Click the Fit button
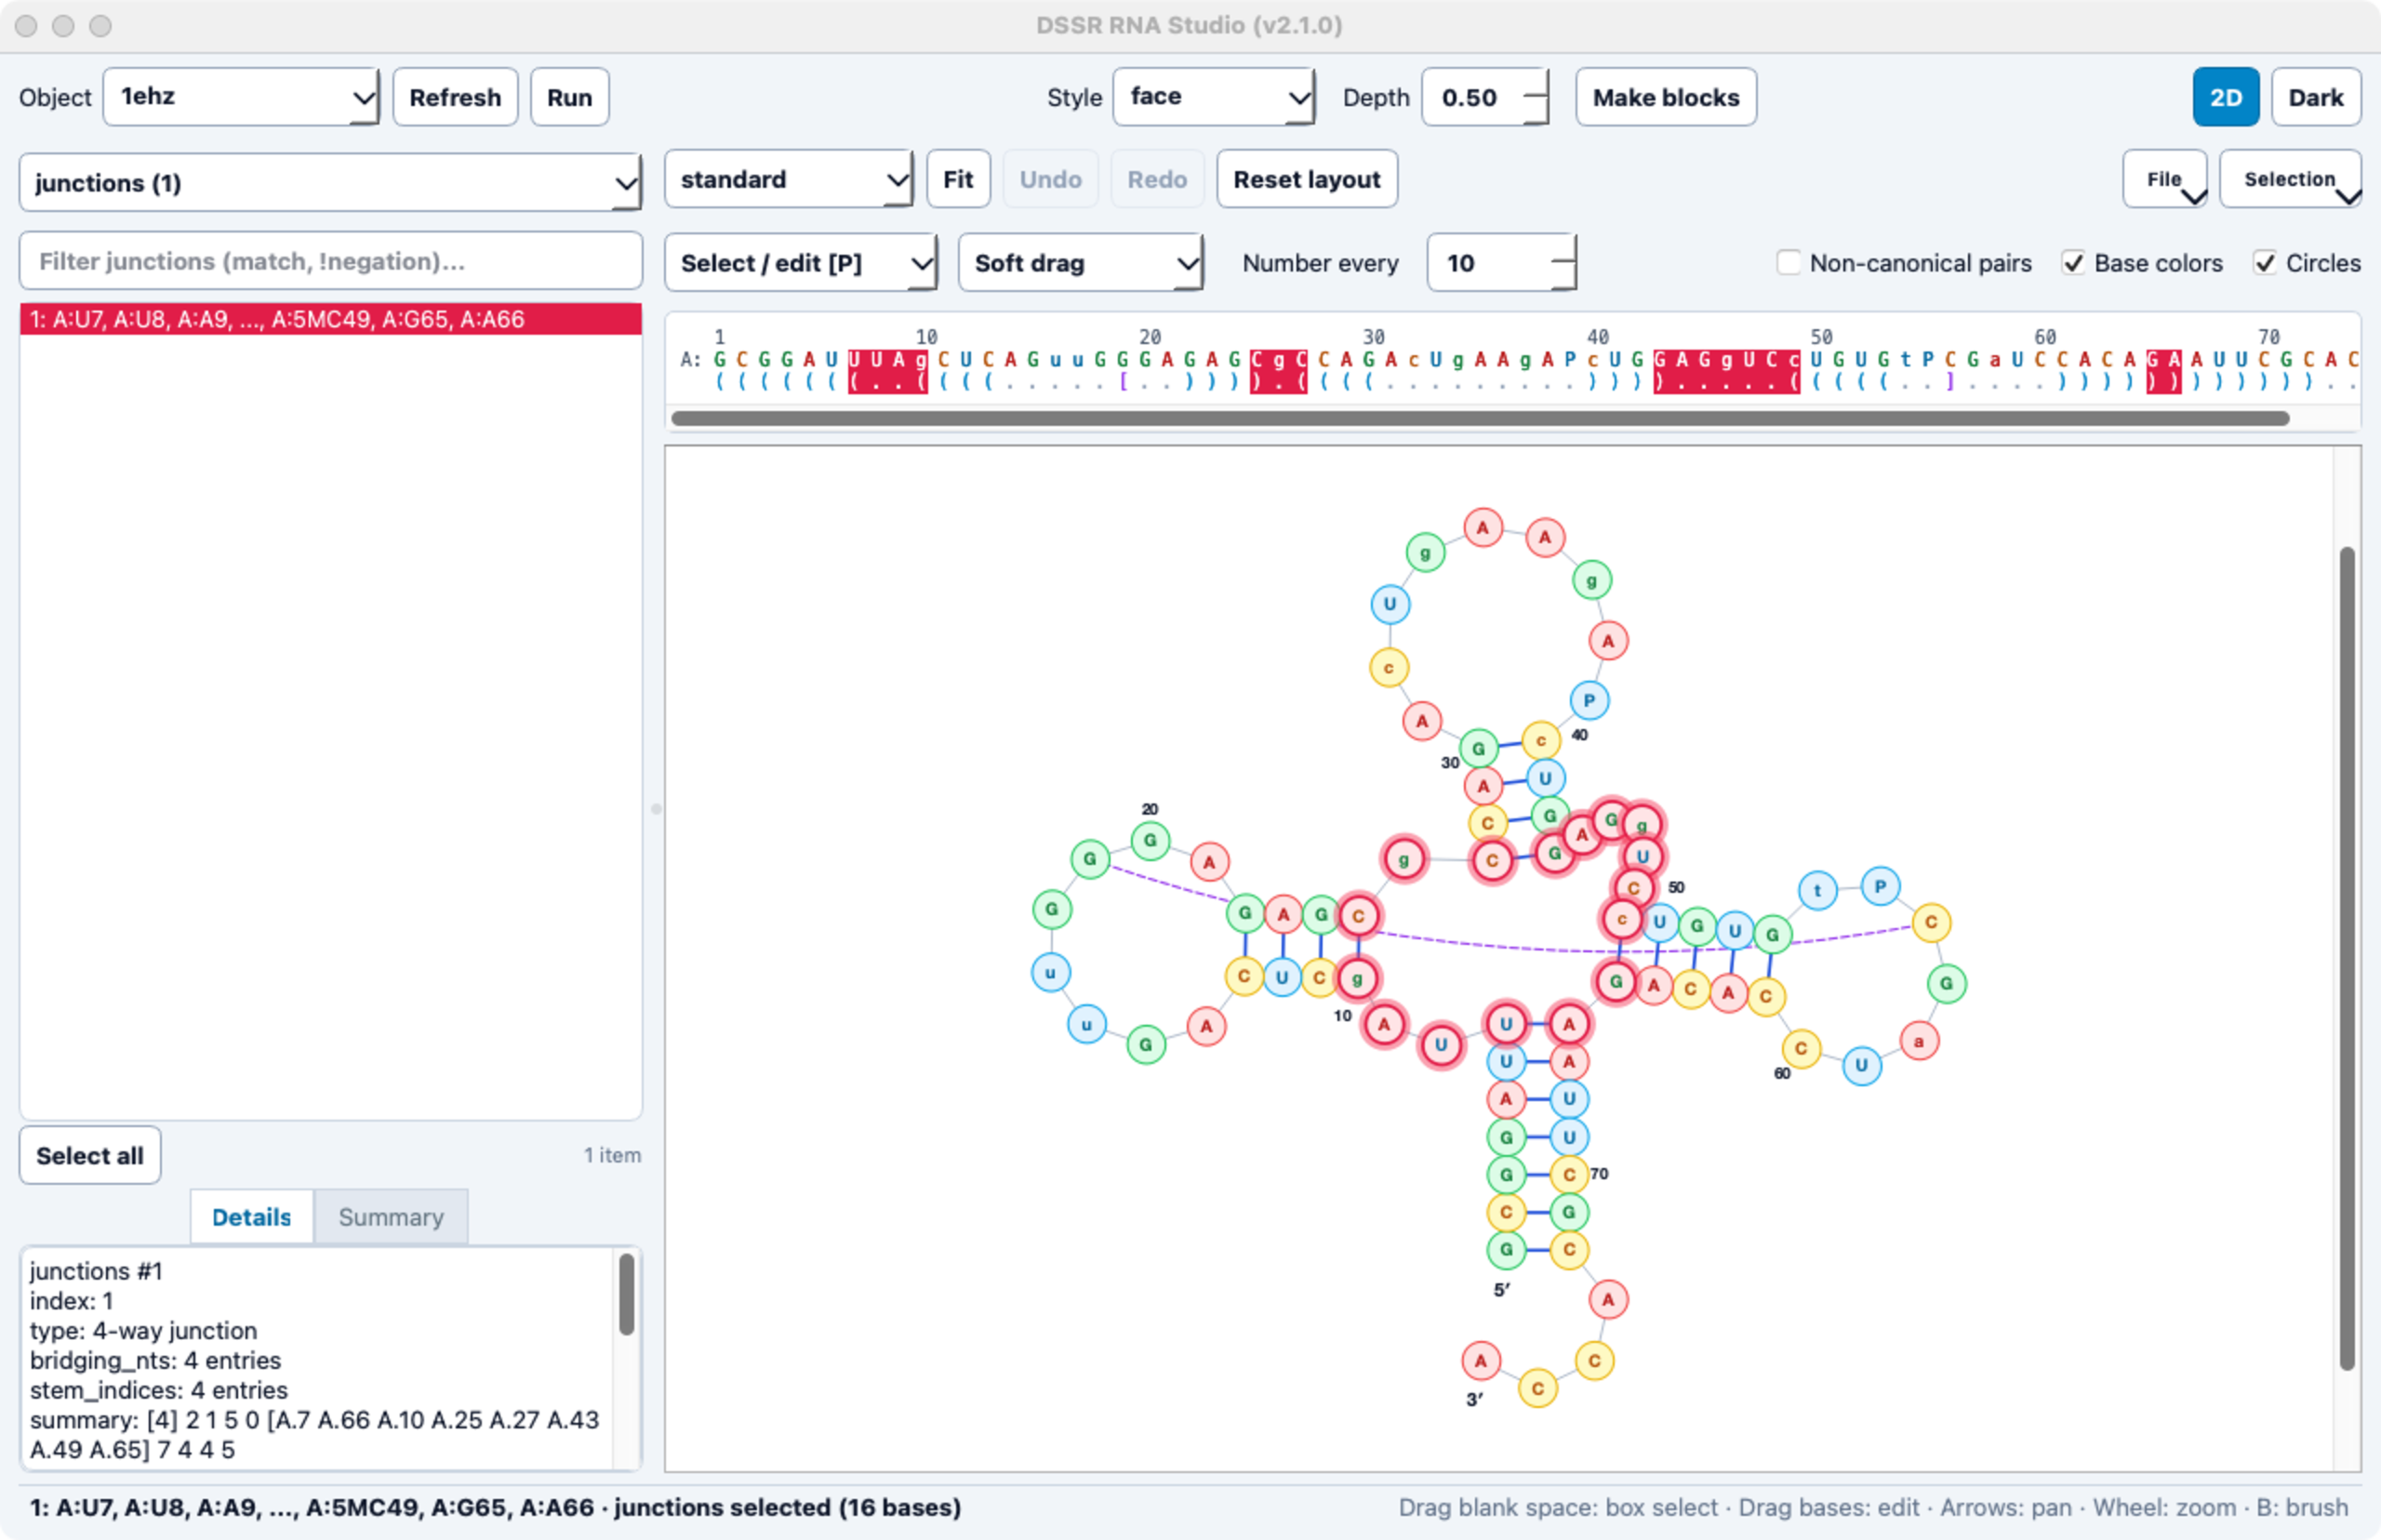Image resolution: width=2381 pixels, height=1540 pixels. click(958, 179)
